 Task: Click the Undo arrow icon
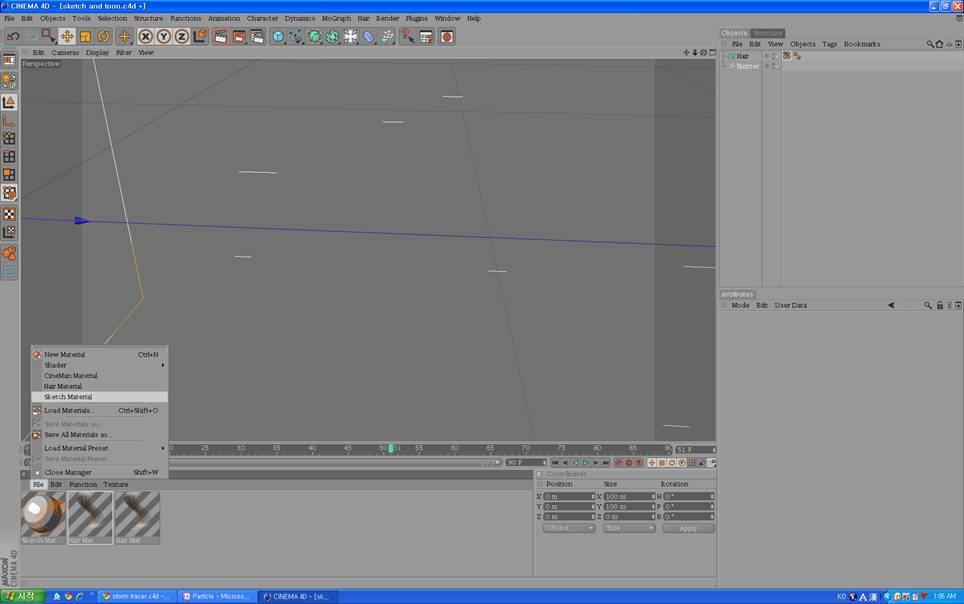point(13,37)
